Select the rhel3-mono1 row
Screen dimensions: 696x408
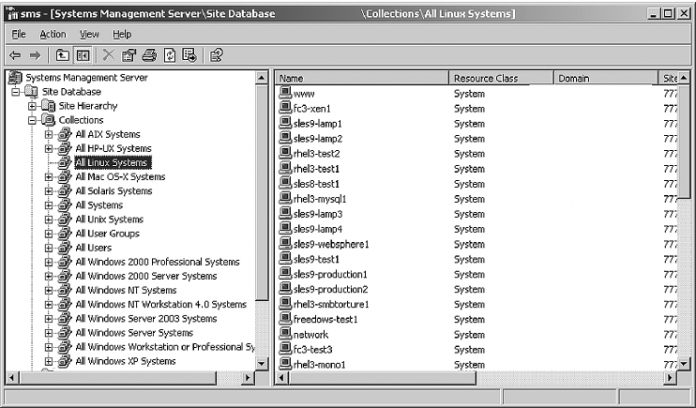coord(476,364)
